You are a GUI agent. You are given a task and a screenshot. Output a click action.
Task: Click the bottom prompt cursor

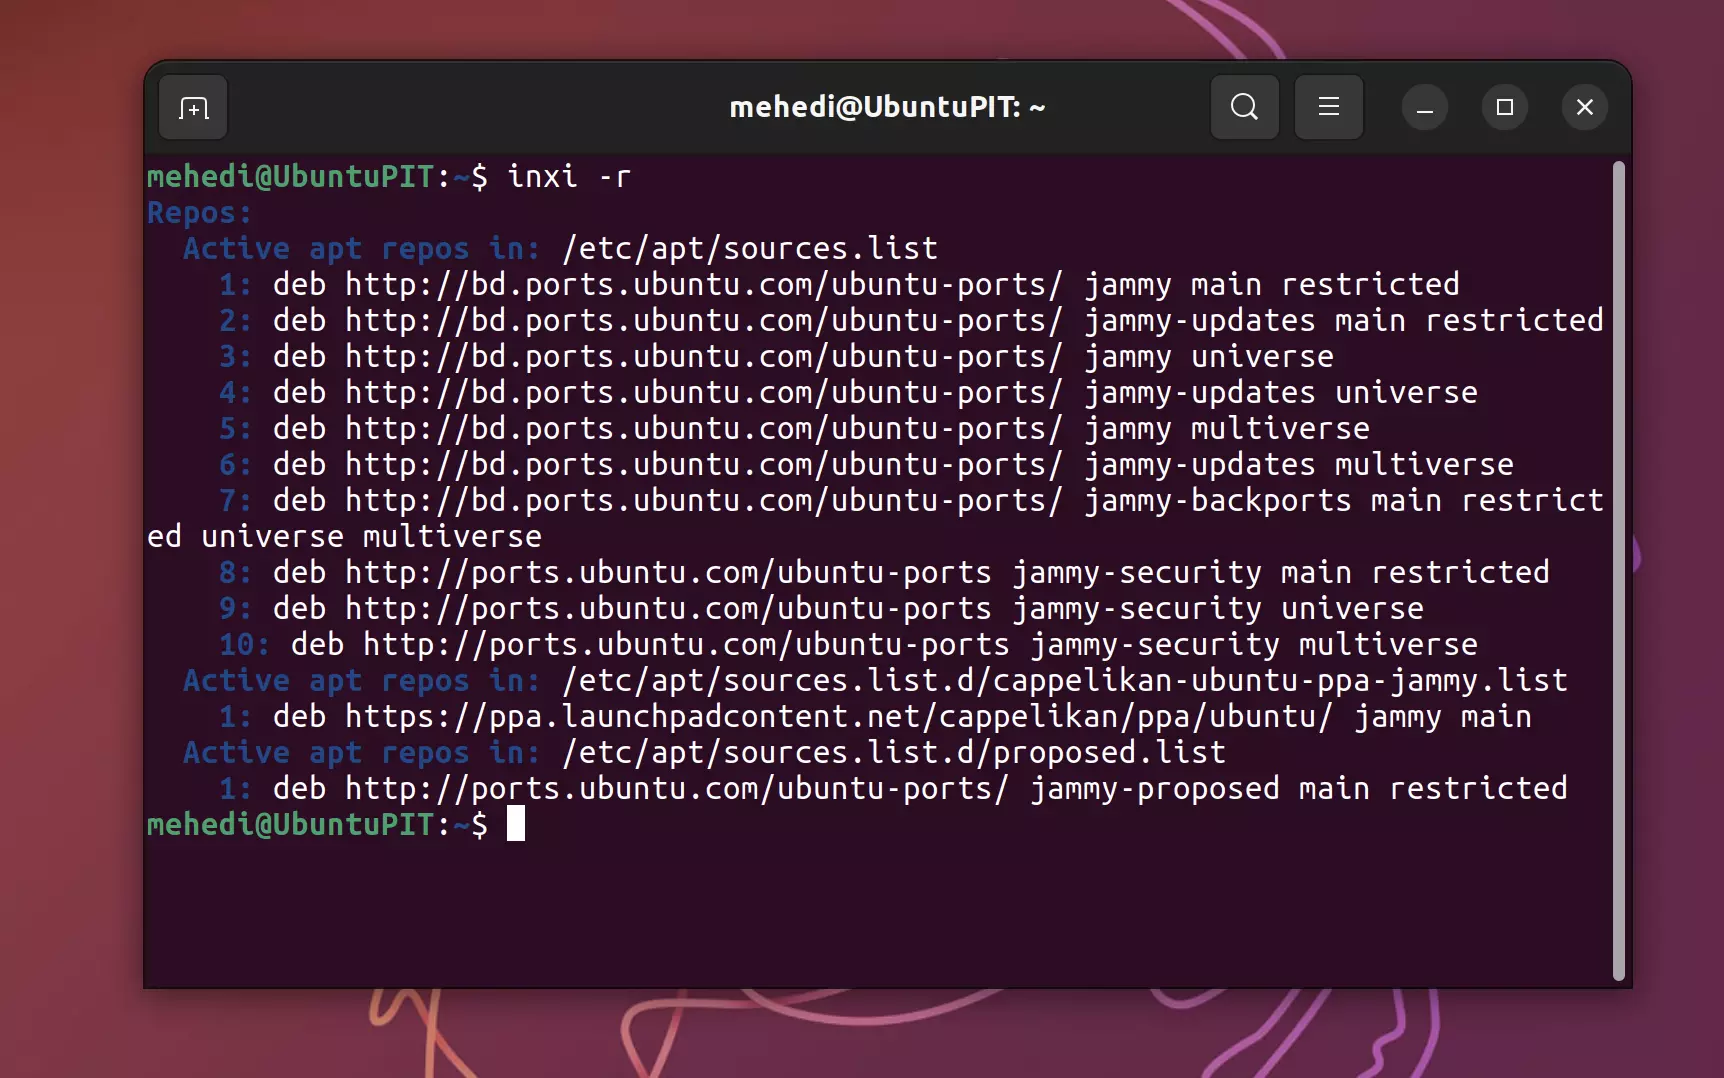pos(516,824)
